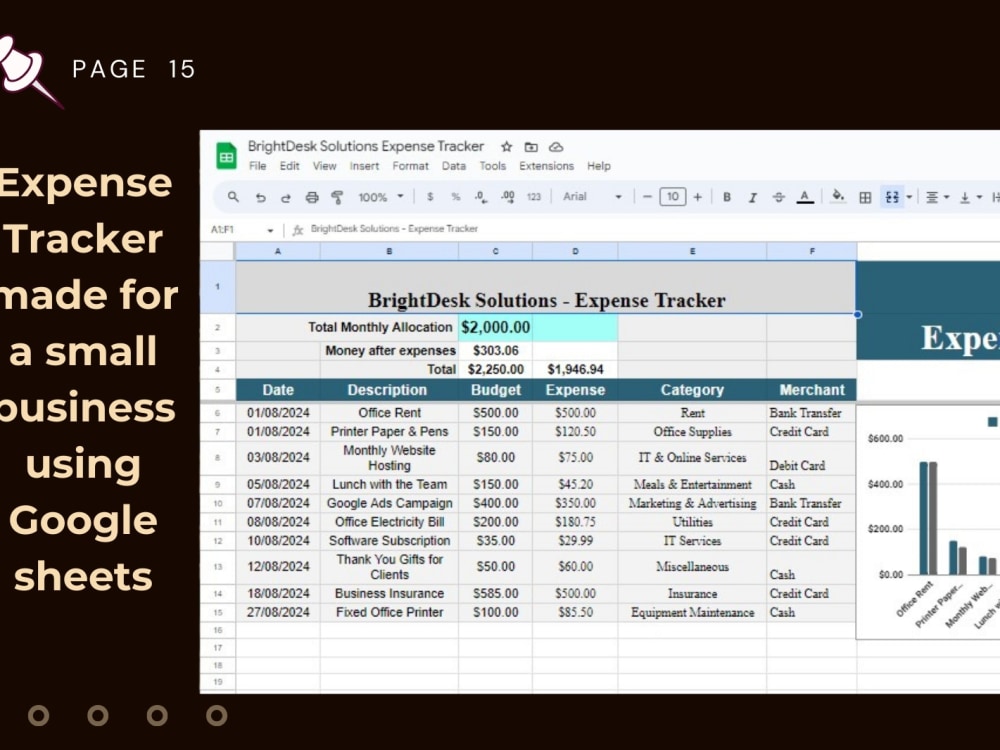Expand merge type dropdown arrow
The height and width of the screenshot is (750, 1000).
point(909,197)
